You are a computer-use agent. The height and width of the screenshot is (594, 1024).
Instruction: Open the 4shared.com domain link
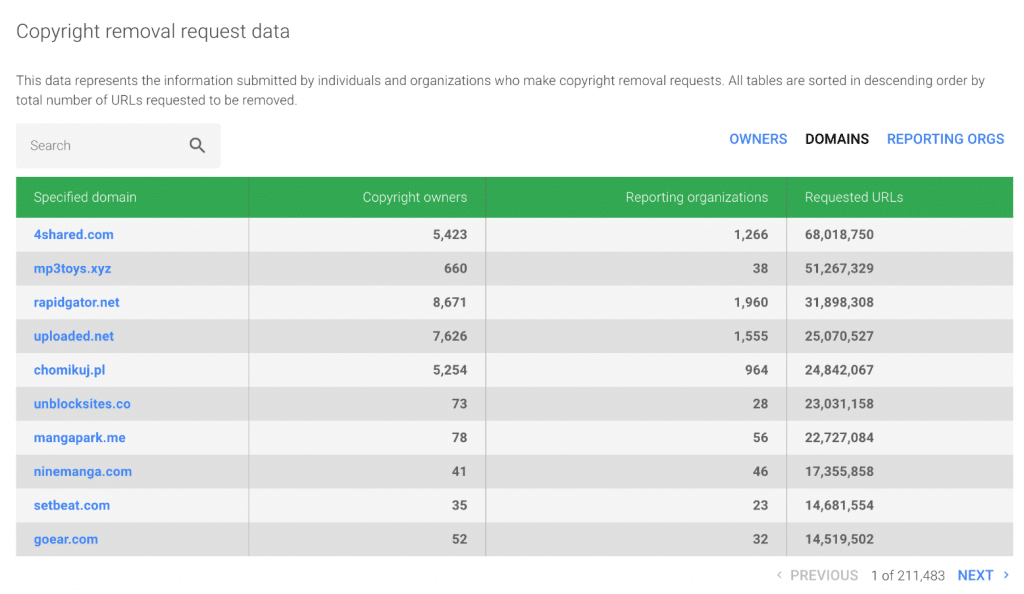pos(74,234)
